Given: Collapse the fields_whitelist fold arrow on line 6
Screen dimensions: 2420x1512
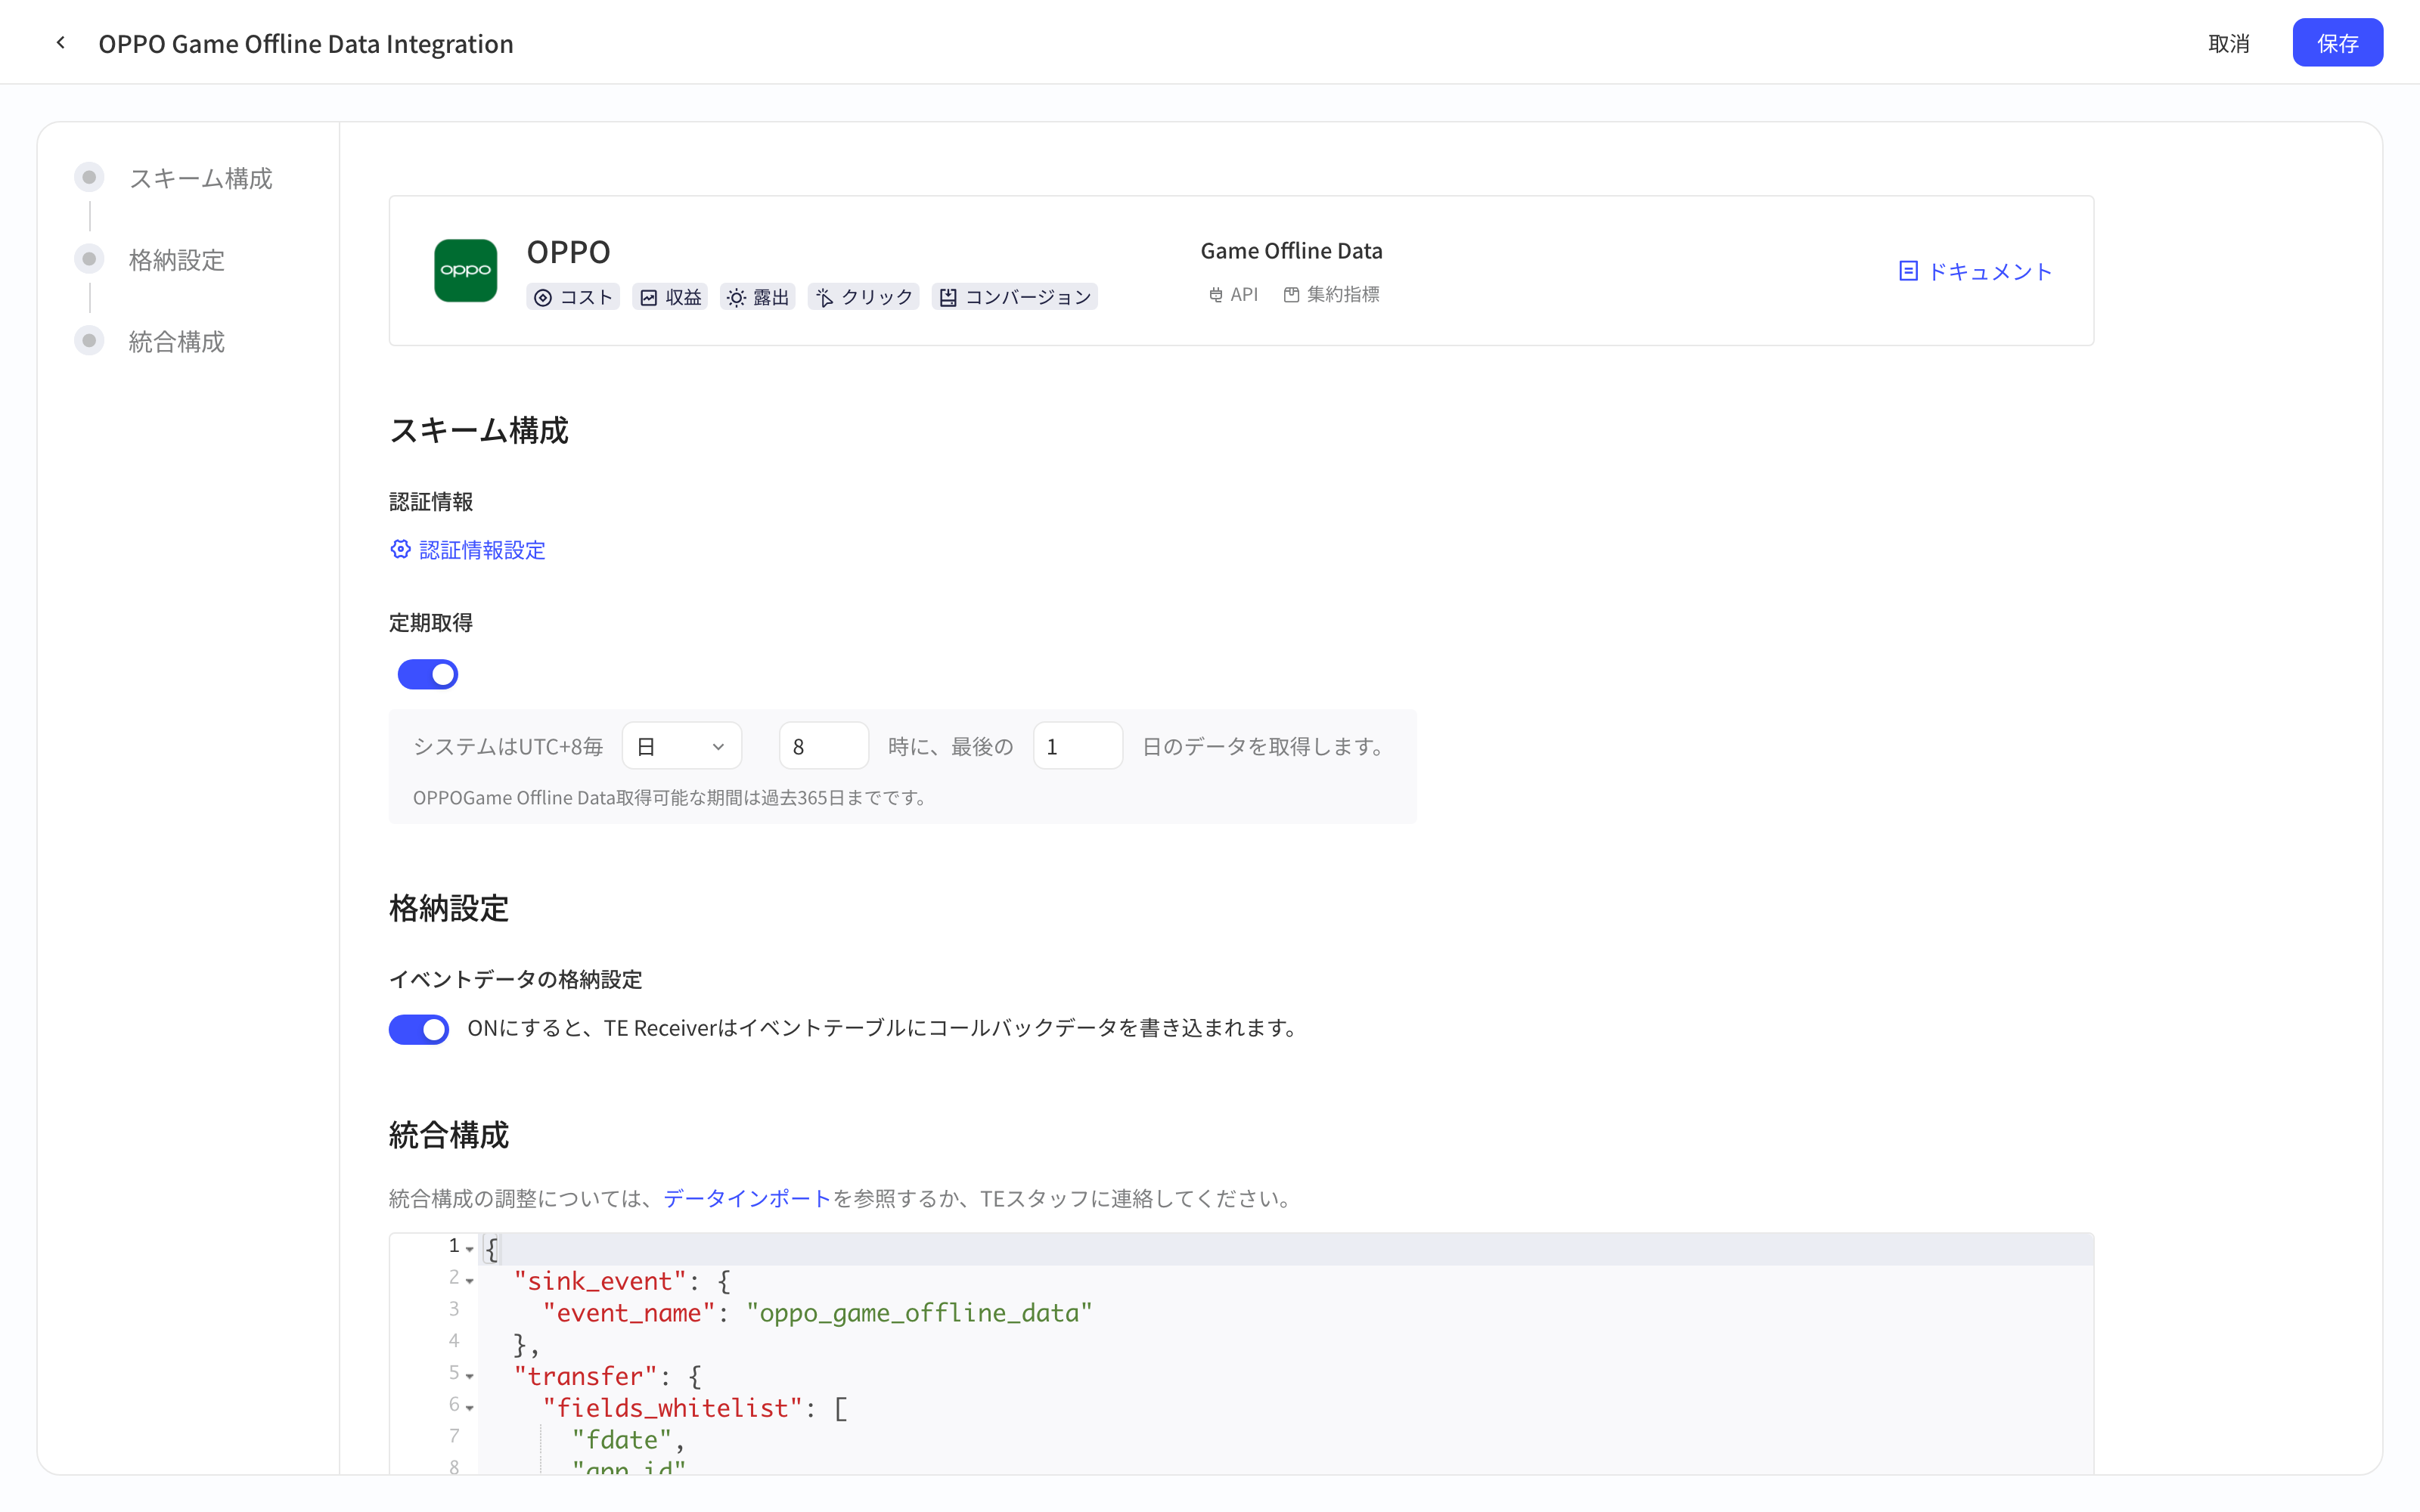Looking at the screenshot, I should pyautogui.click(x=469, y=1408).
